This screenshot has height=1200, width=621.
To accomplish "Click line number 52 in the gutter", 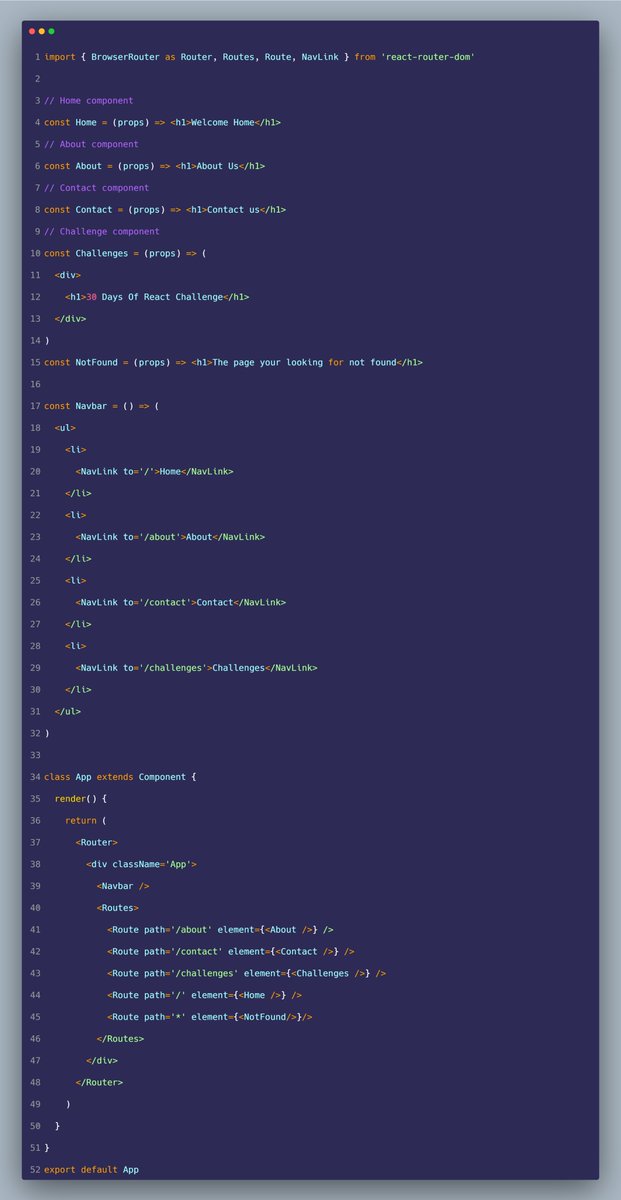I will click(x=35, y=1169).
